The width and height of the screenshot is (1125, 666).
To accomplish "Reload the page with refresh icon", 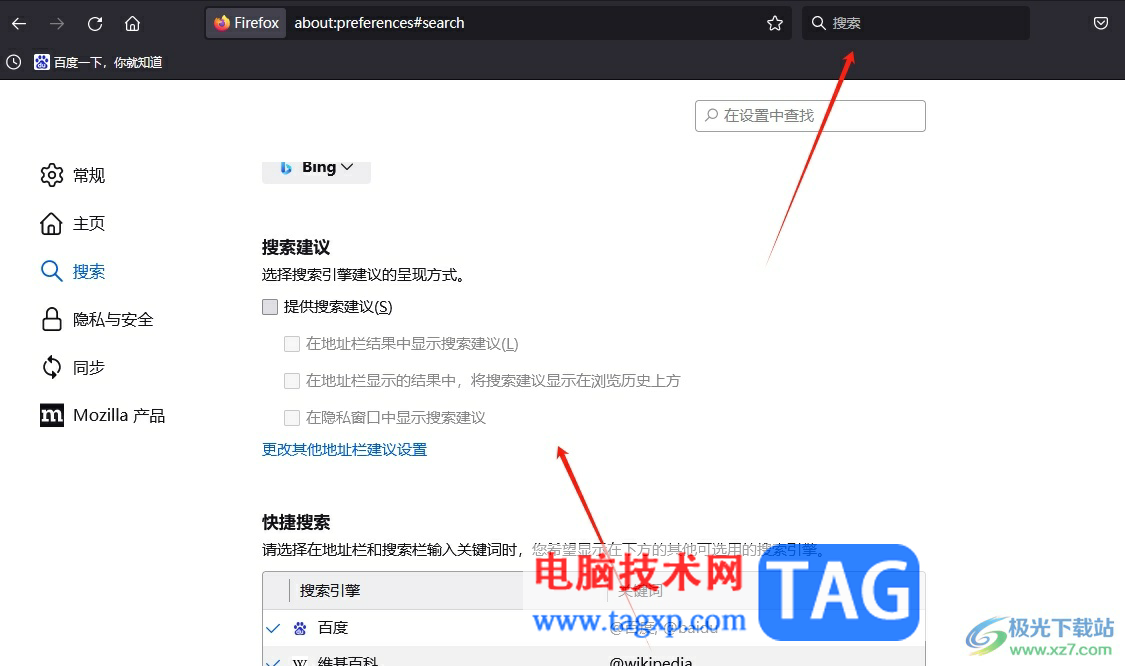I will [x=95, y=24].
